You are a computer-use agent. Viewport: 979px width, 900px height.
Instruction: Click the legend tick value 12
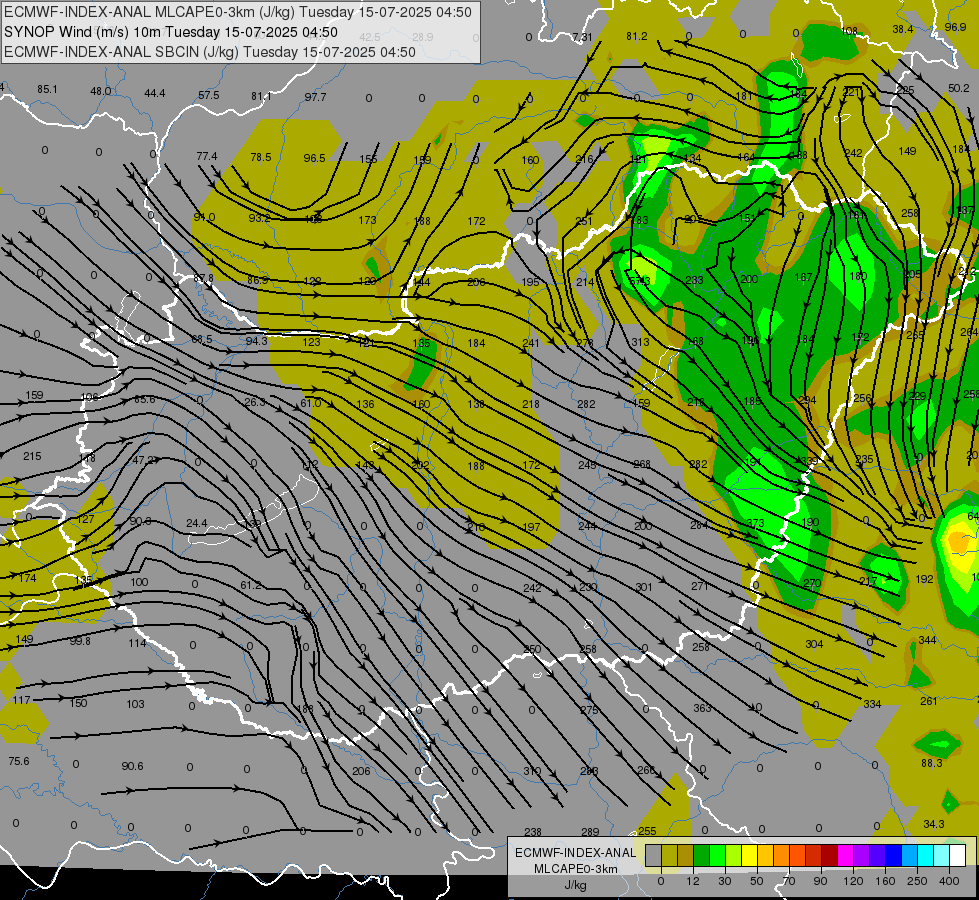point(692,881)
